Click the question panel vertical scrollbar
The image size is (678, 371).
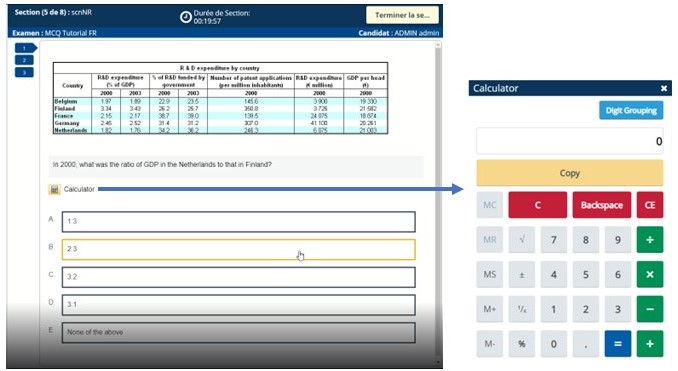(x=438, y=203)
